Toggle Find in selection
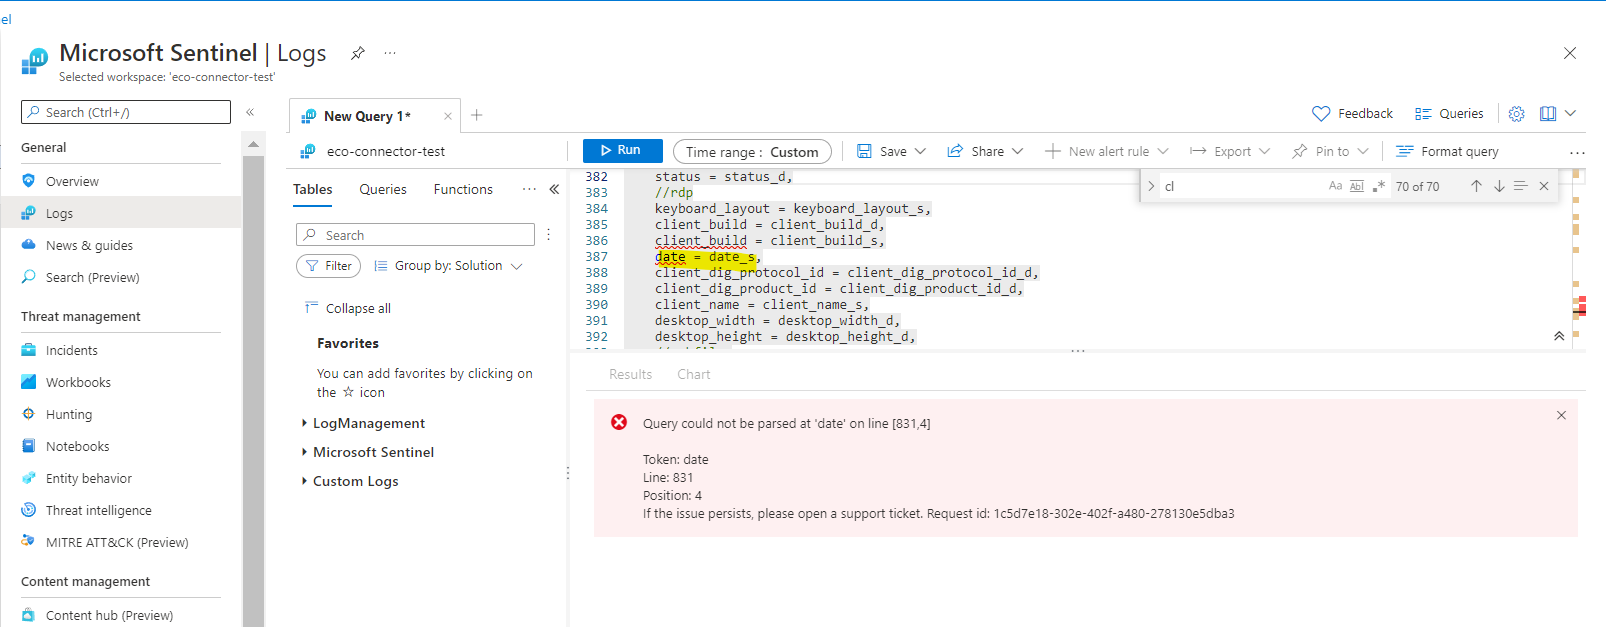The width and height of the screenshot is (1606, 627). (x=1521, y=186)
